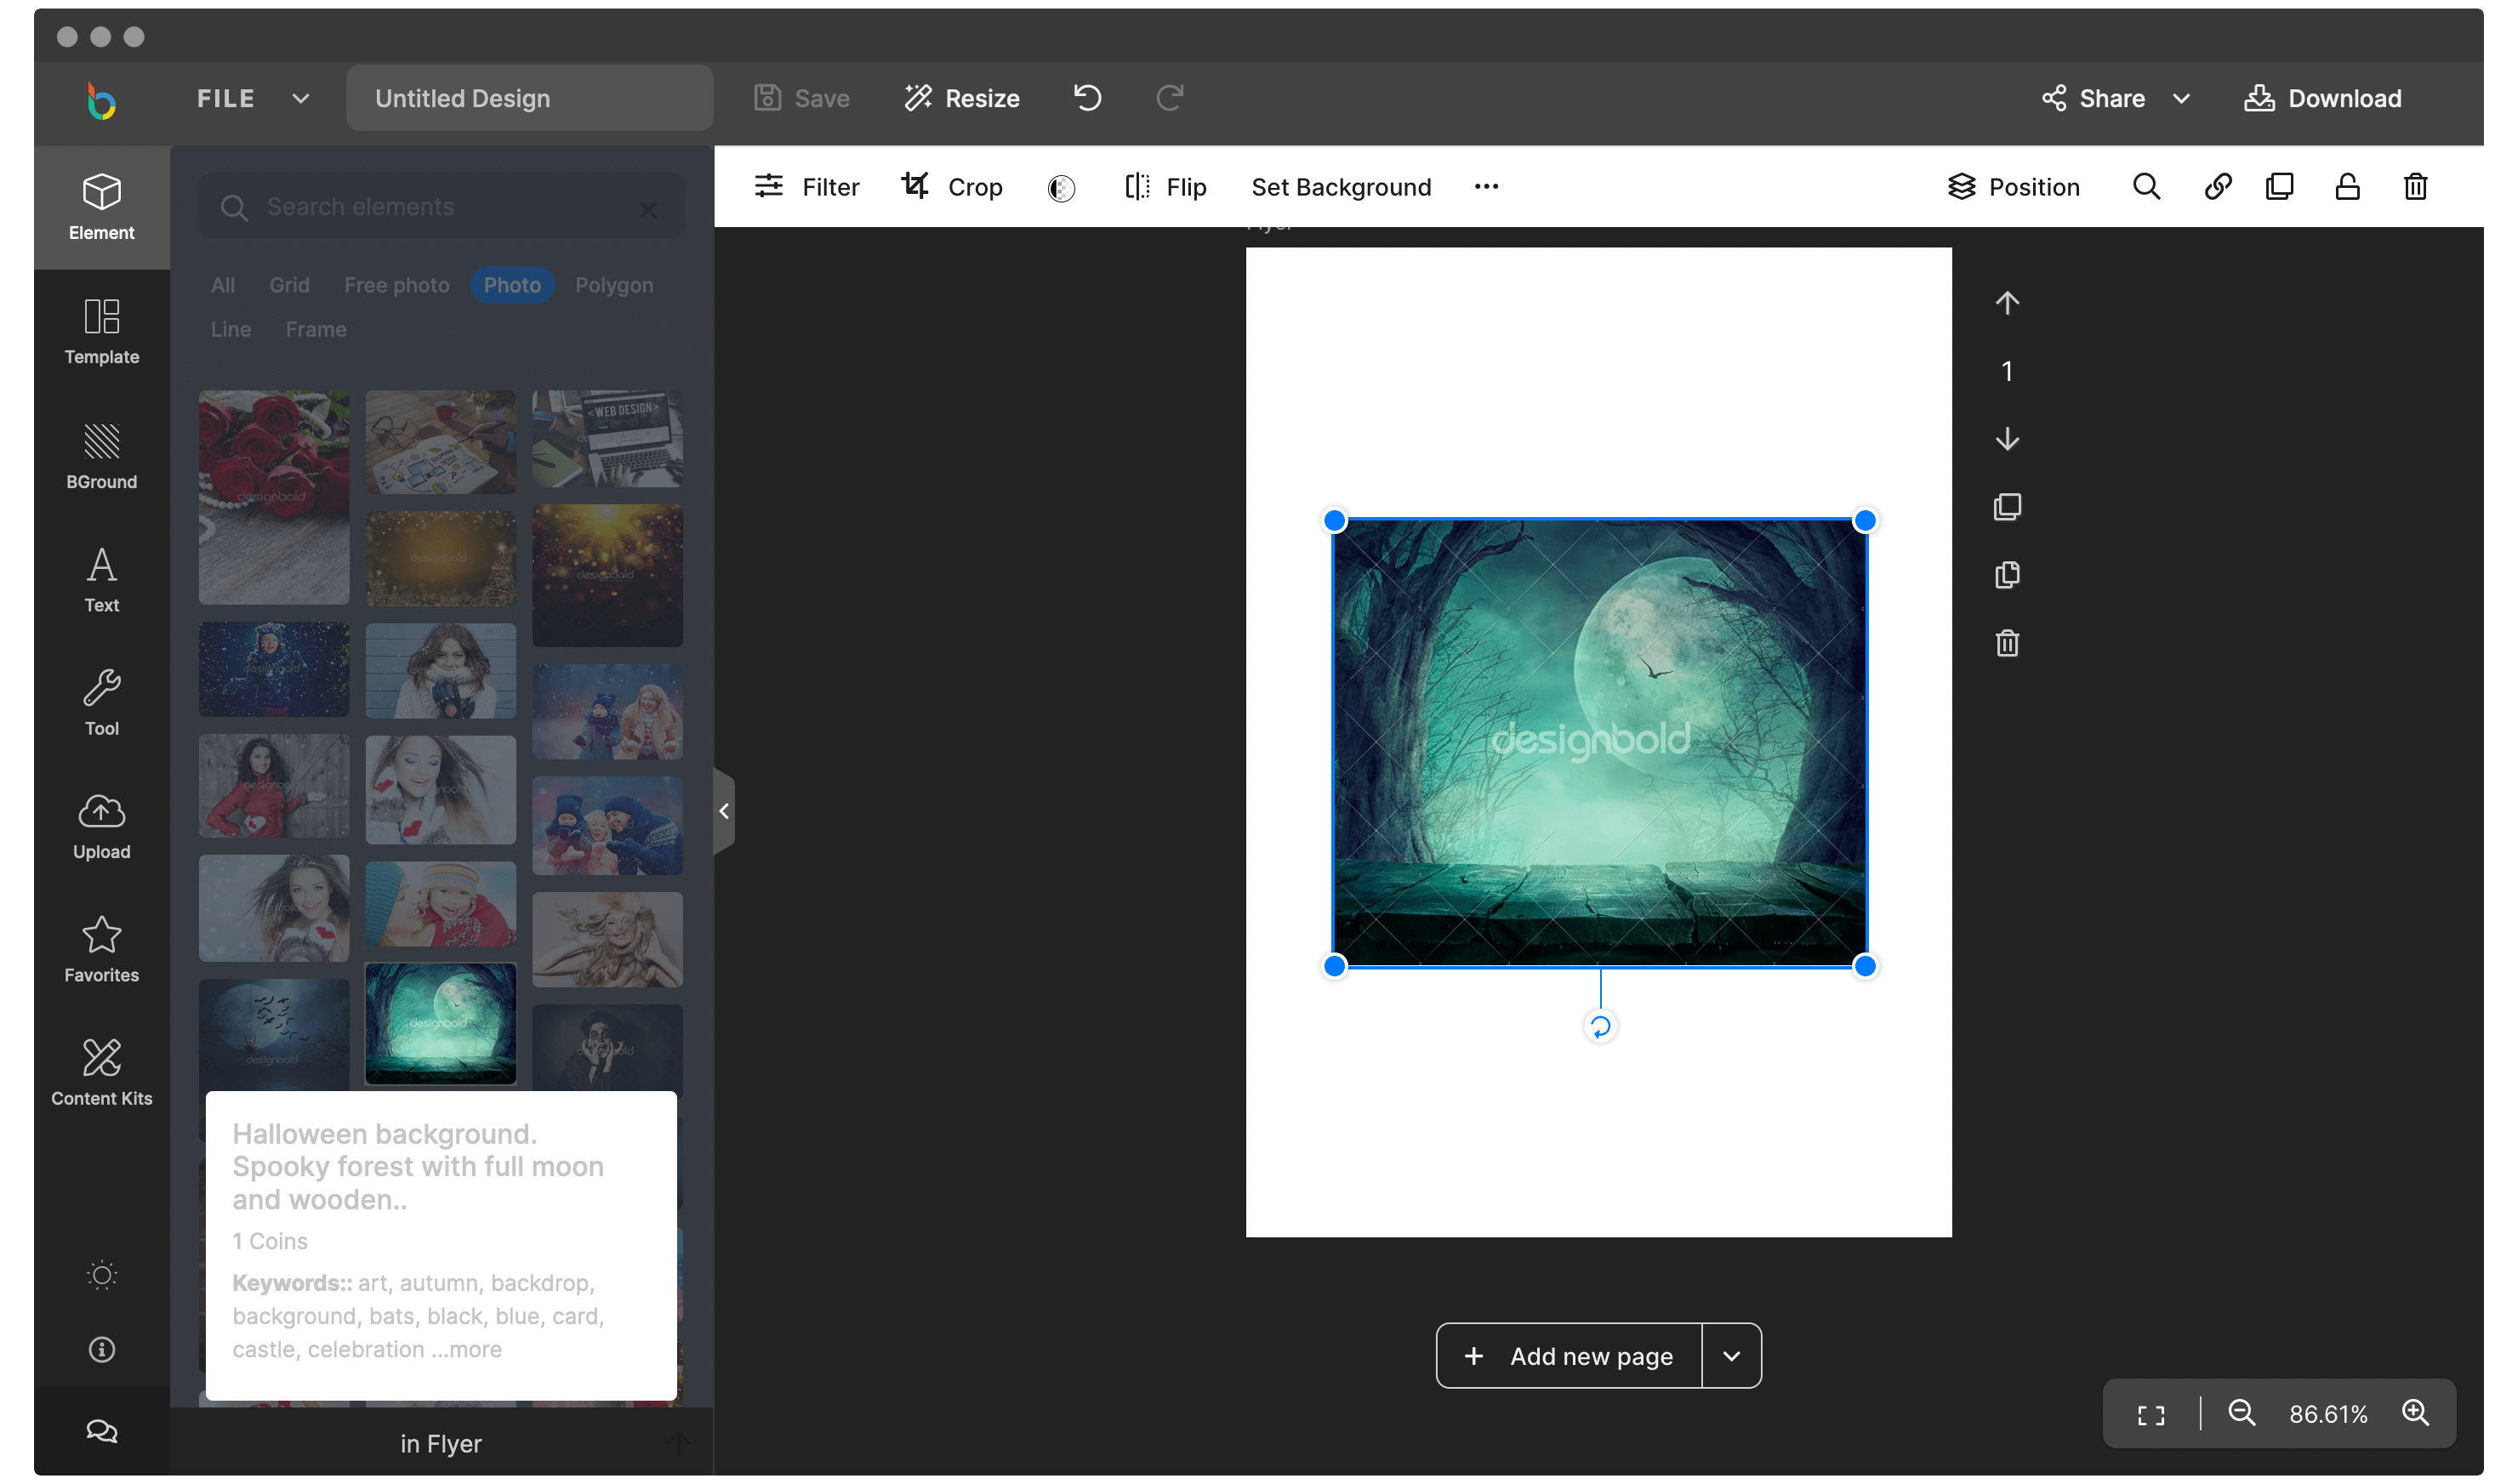Click the fullscreen fit icon

coord(2150,1414)
